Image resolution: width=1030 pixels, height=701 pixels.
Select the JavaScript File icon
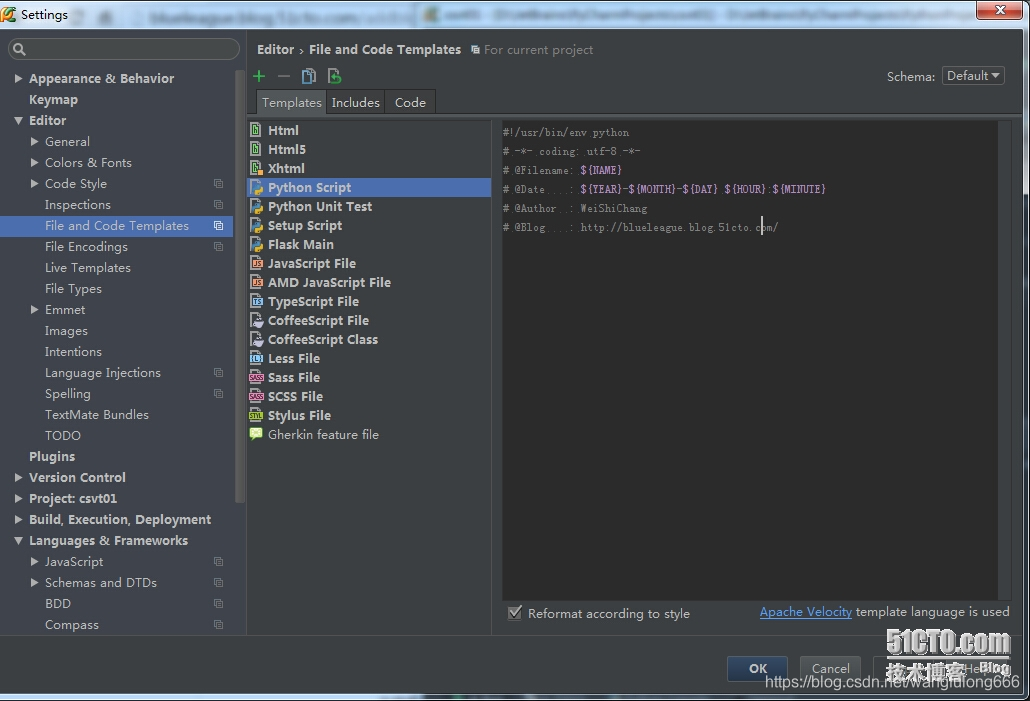(256, 263)
